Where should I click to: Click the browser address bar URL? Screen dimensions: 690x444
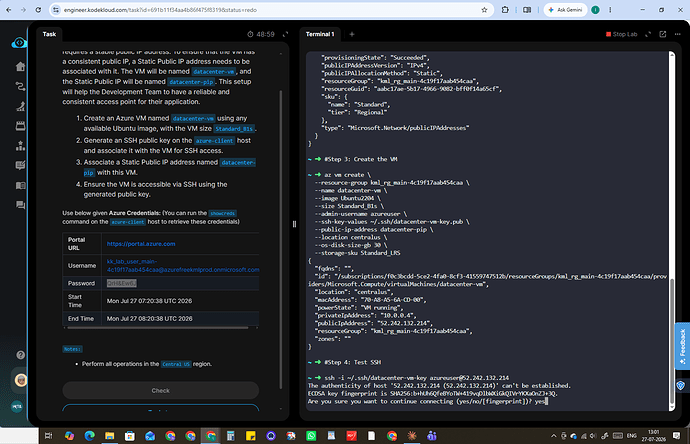tap(160, 10)
